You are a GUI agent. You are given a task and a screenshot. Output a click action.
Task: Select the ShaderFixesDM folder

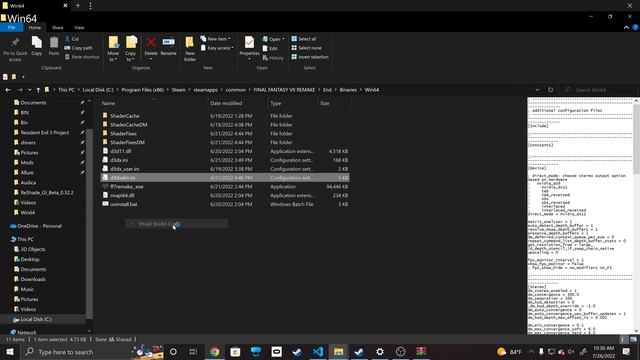(127, 142)
